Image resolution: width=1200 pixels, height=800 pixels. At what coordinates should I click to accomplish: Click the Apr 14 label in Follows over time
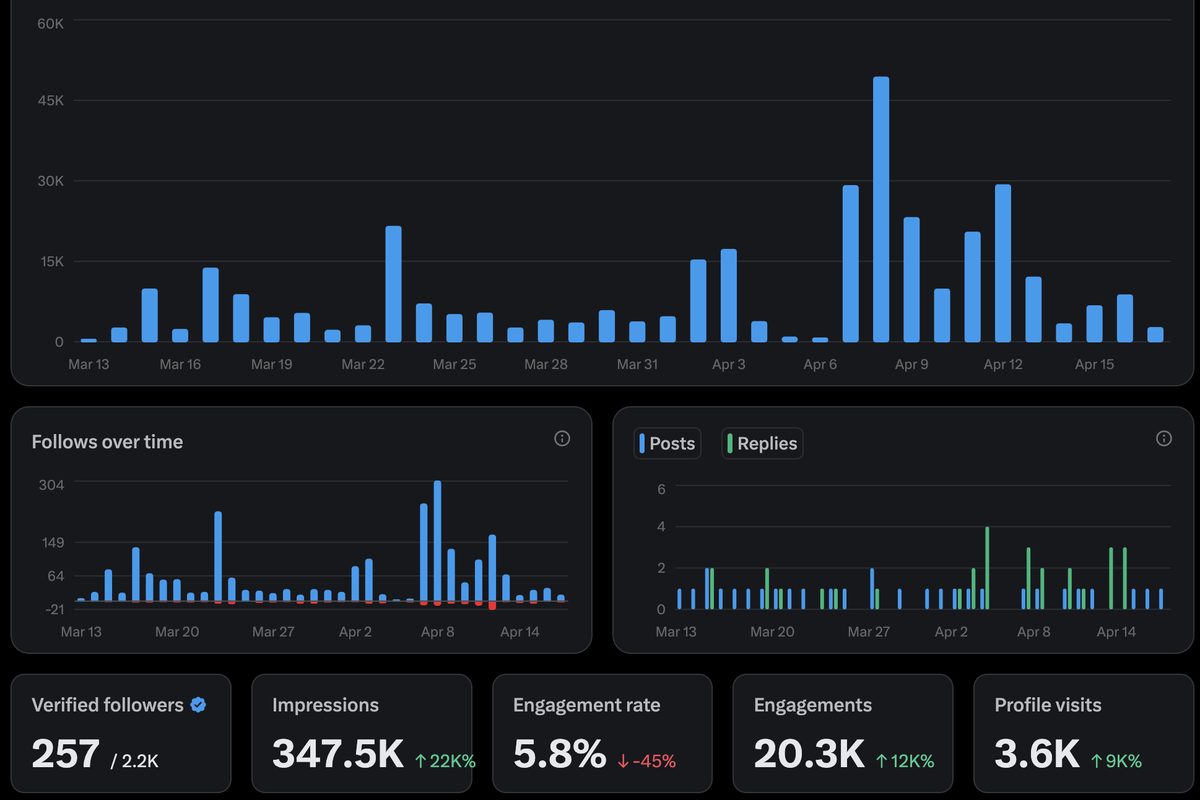519,632
